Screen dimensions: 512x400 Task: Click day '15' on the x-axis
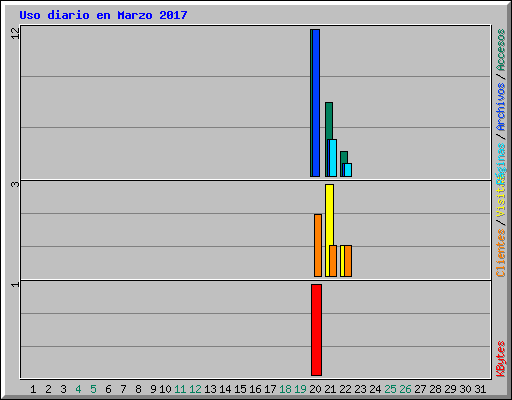(x=240, y=389)
